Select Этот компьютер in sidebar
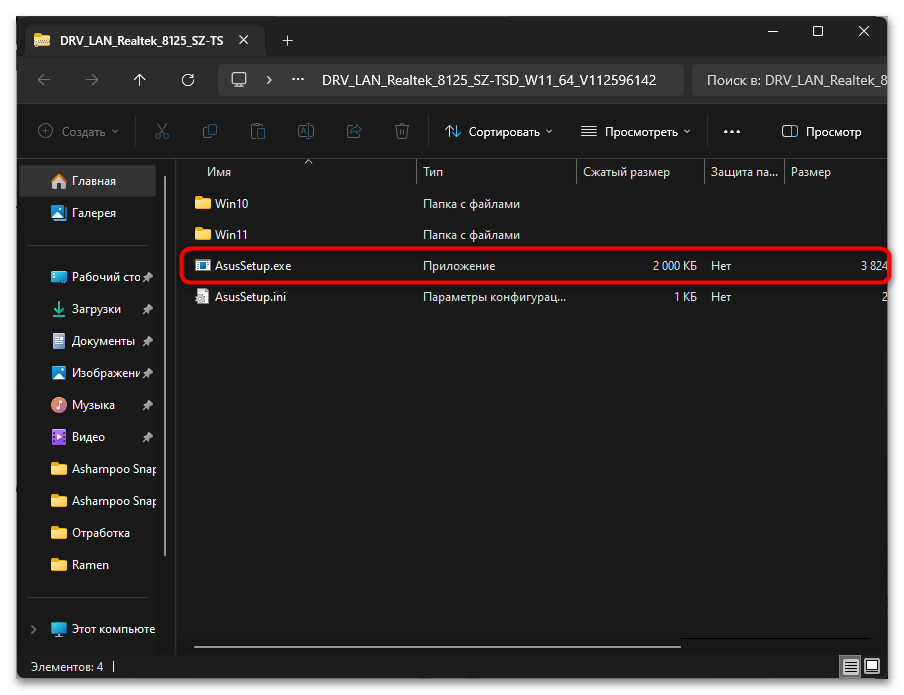This screenshot has height=695, width=904. (103, 629)
